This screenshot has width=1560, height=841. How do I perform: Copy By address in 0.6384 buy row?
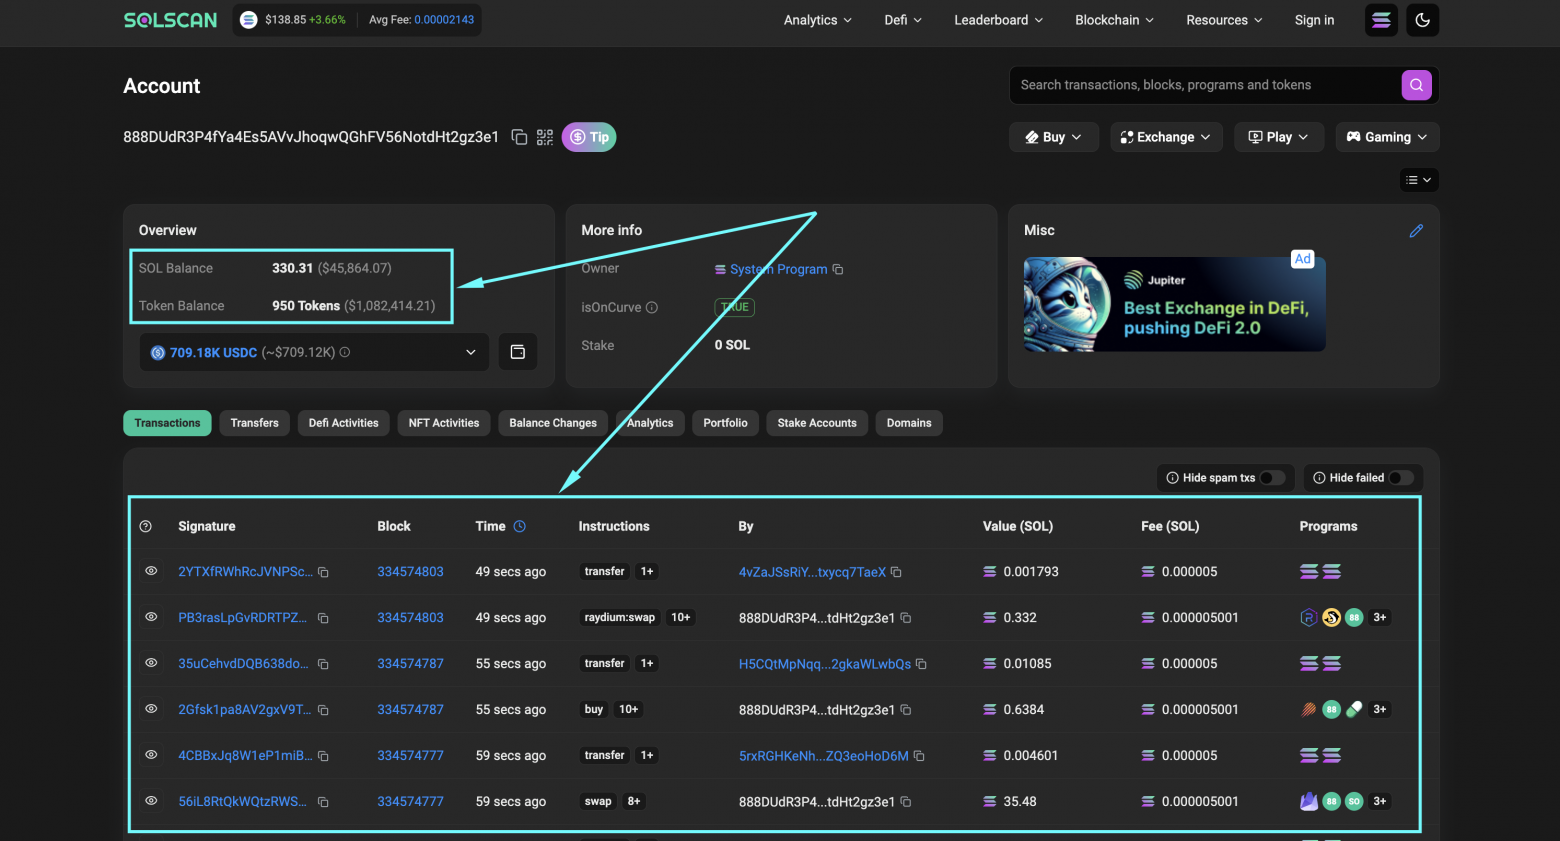point(906,710)
